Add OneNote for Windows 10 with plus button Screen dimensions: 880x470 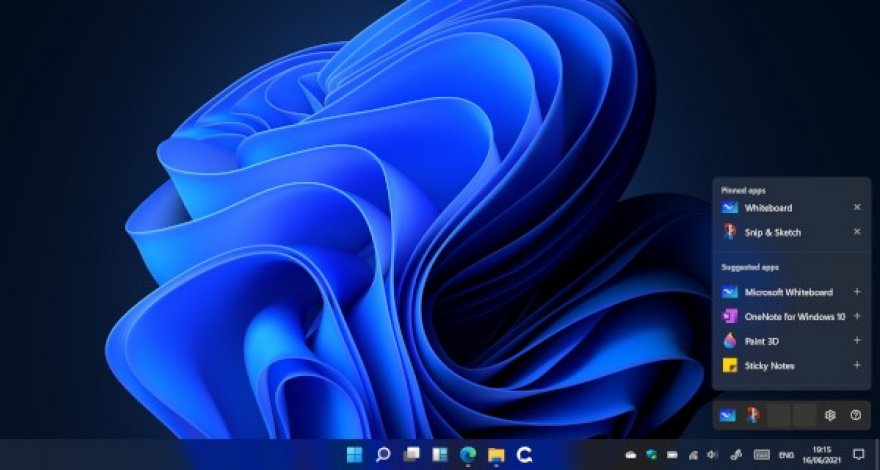(857, 316)
